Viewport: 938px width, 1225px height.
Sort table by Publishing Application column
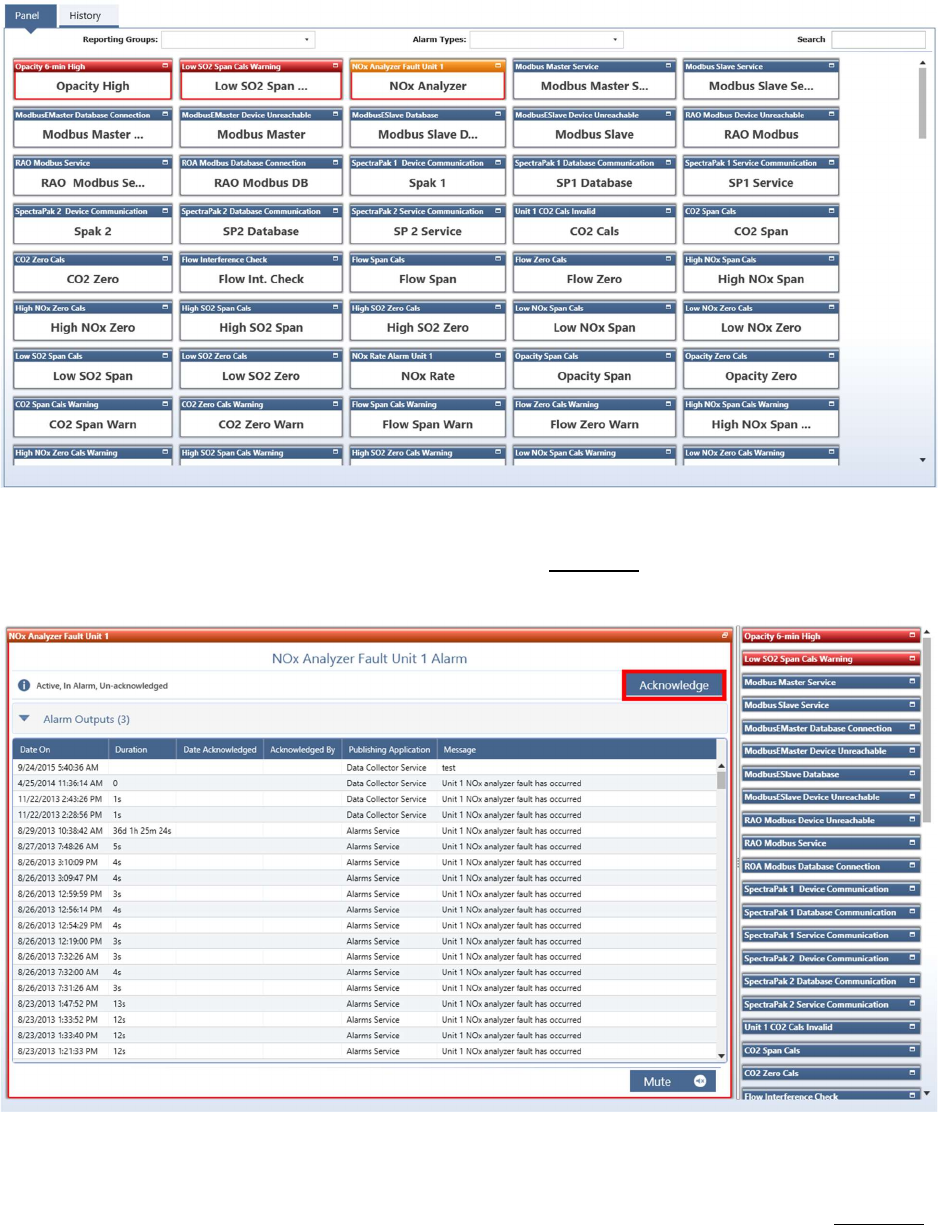390,749
